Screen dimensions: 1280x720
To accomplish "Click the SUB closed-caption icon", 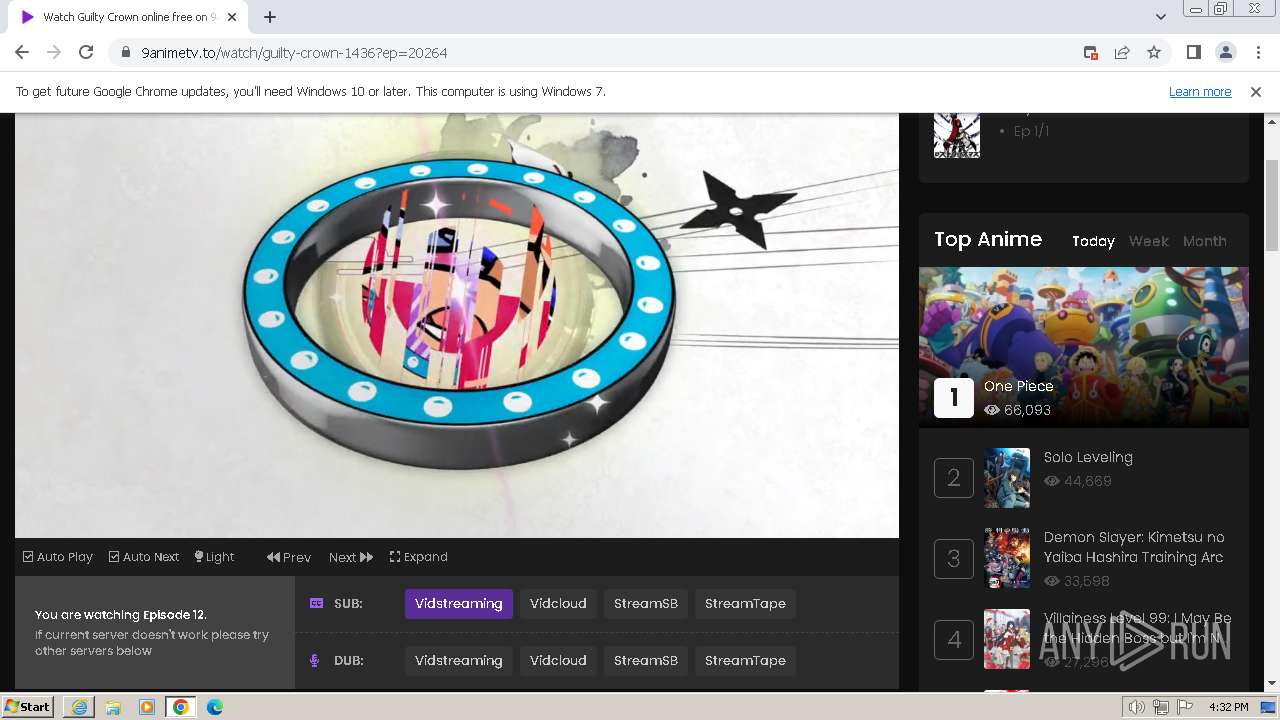I will [316, 604].
